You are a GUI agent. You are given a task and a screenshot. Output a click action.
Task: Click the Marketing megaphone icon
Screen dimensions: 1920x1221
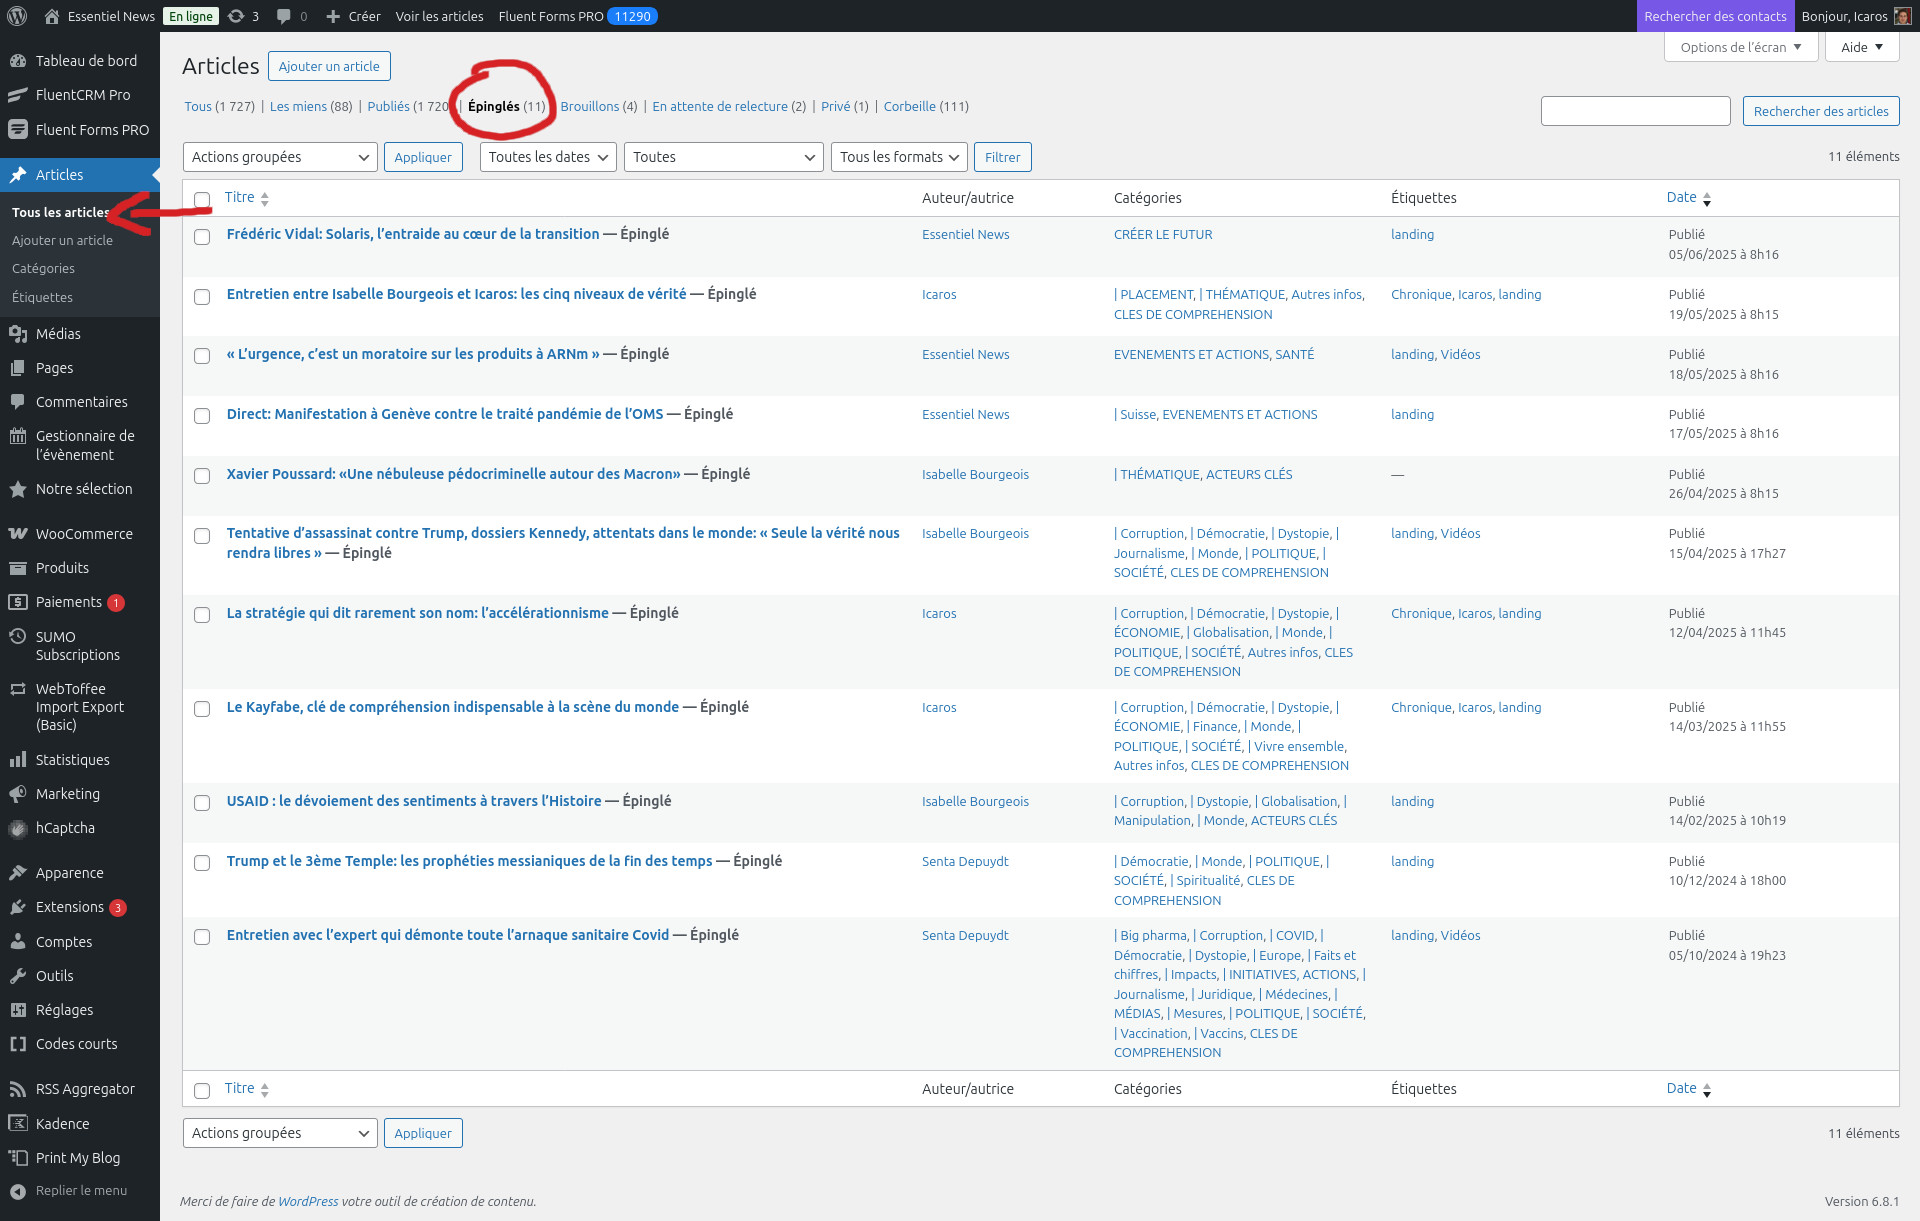(x=17, y=794)
